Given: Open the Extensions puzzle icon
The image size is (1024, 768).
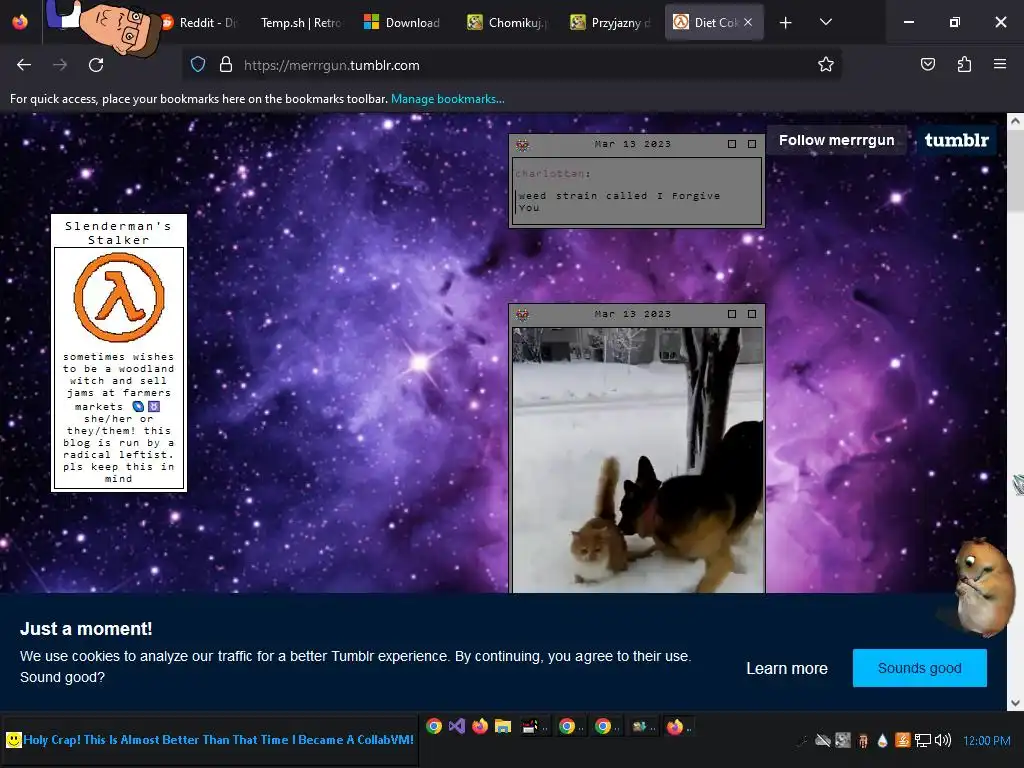Looking at the screenshot, I should click(964, 64).
